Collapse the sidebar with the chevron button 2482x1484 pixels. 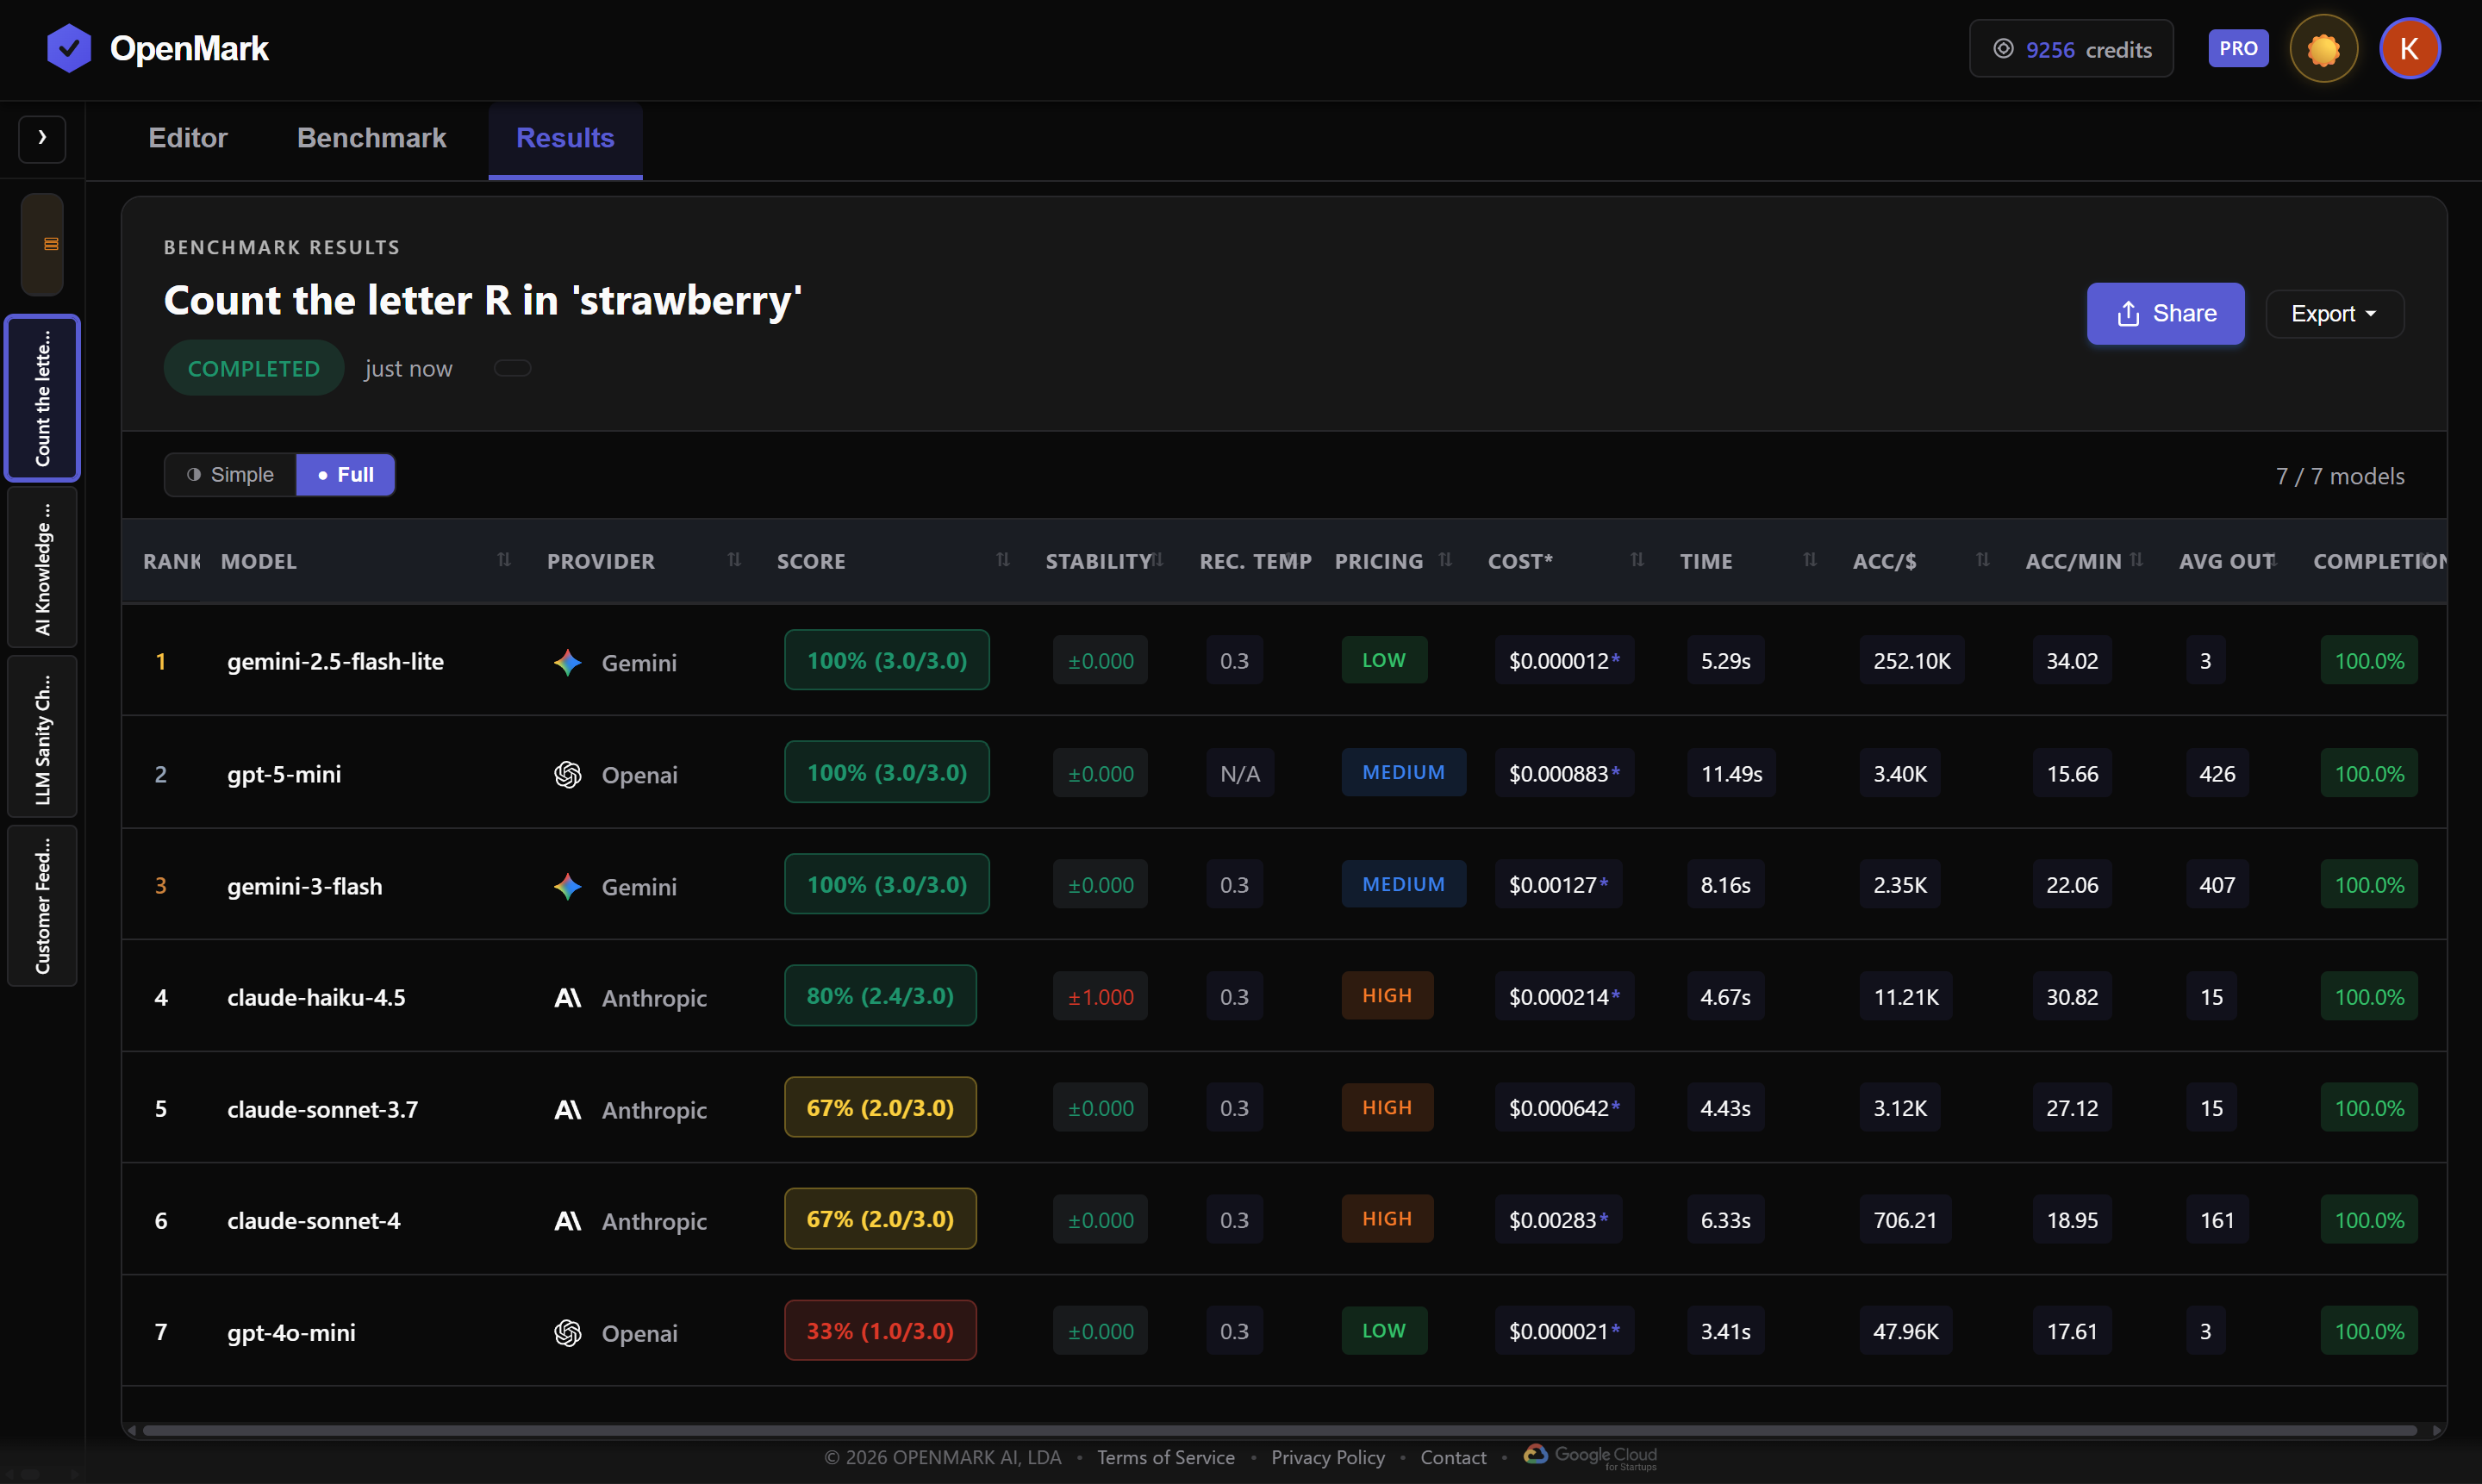tap(42, 139)
